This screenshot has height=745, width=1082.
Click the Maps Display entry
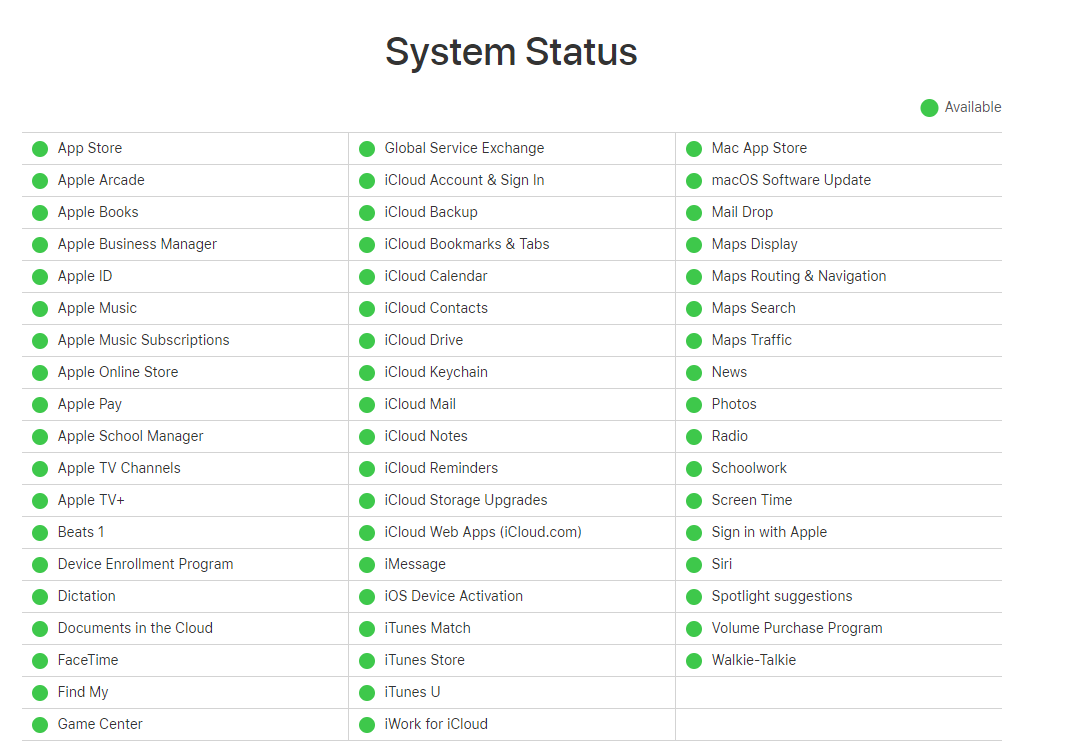754,244
